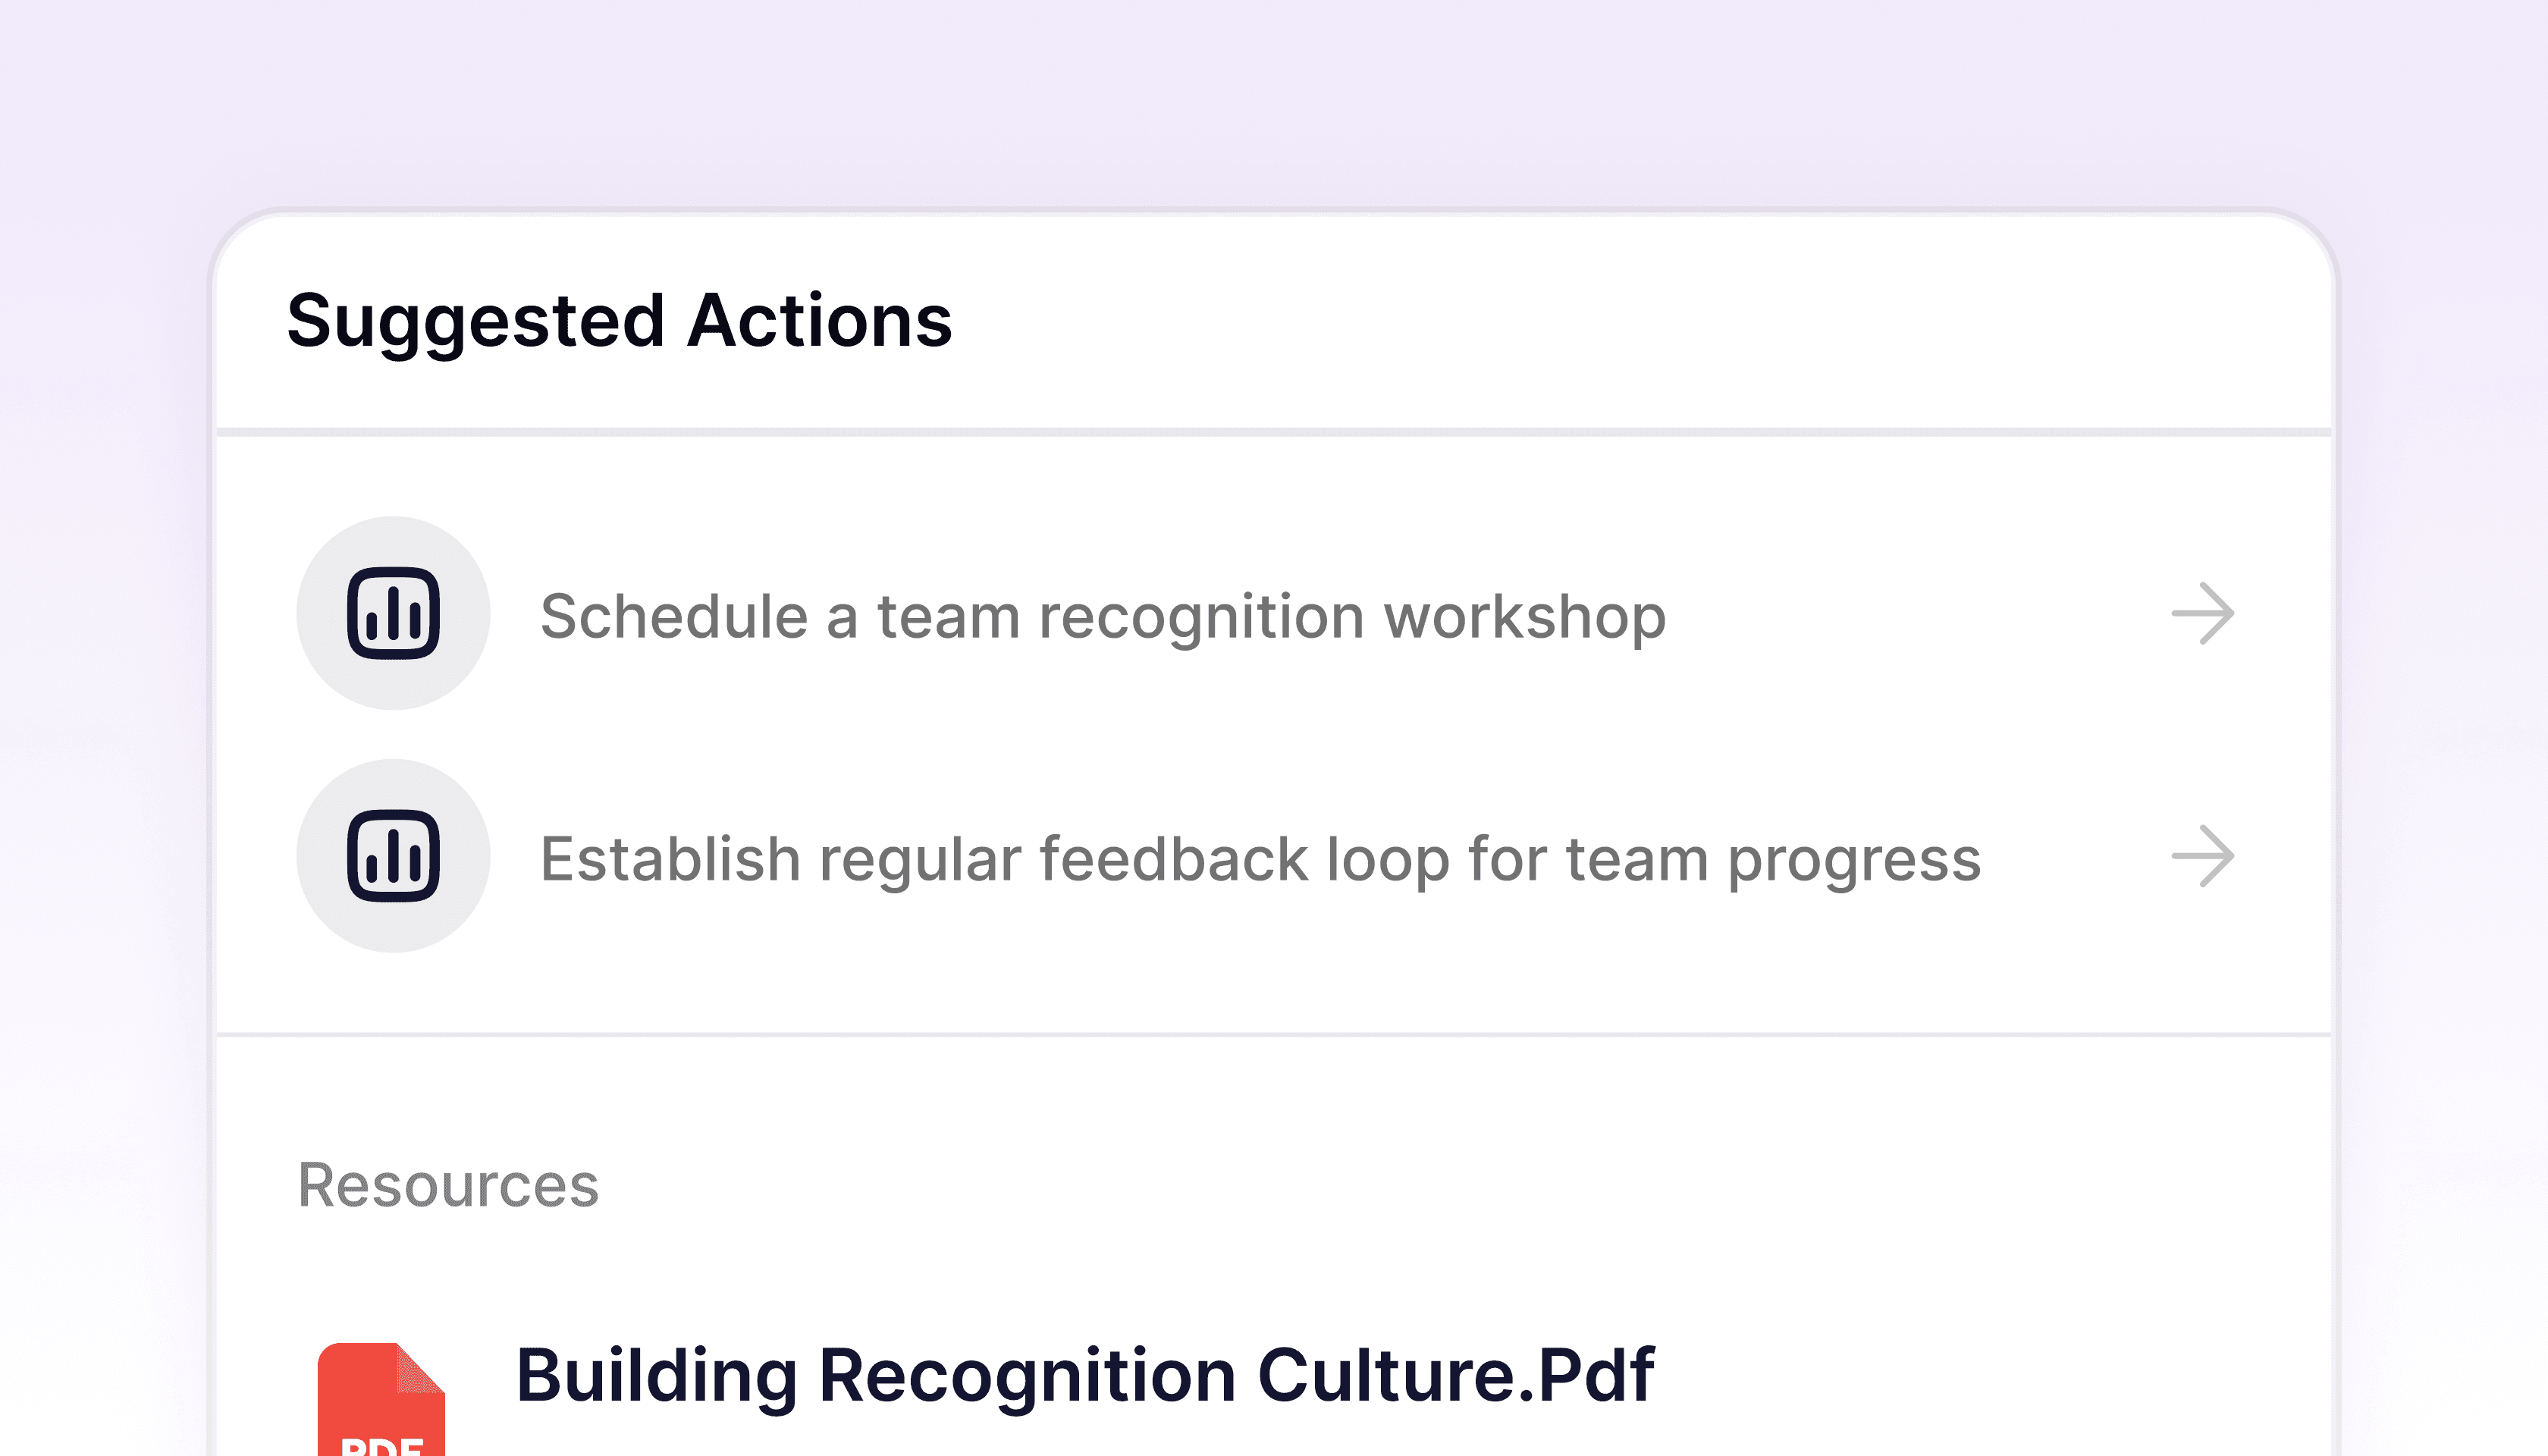Click word 'workshop' in first suggested action

(1525, 616)
